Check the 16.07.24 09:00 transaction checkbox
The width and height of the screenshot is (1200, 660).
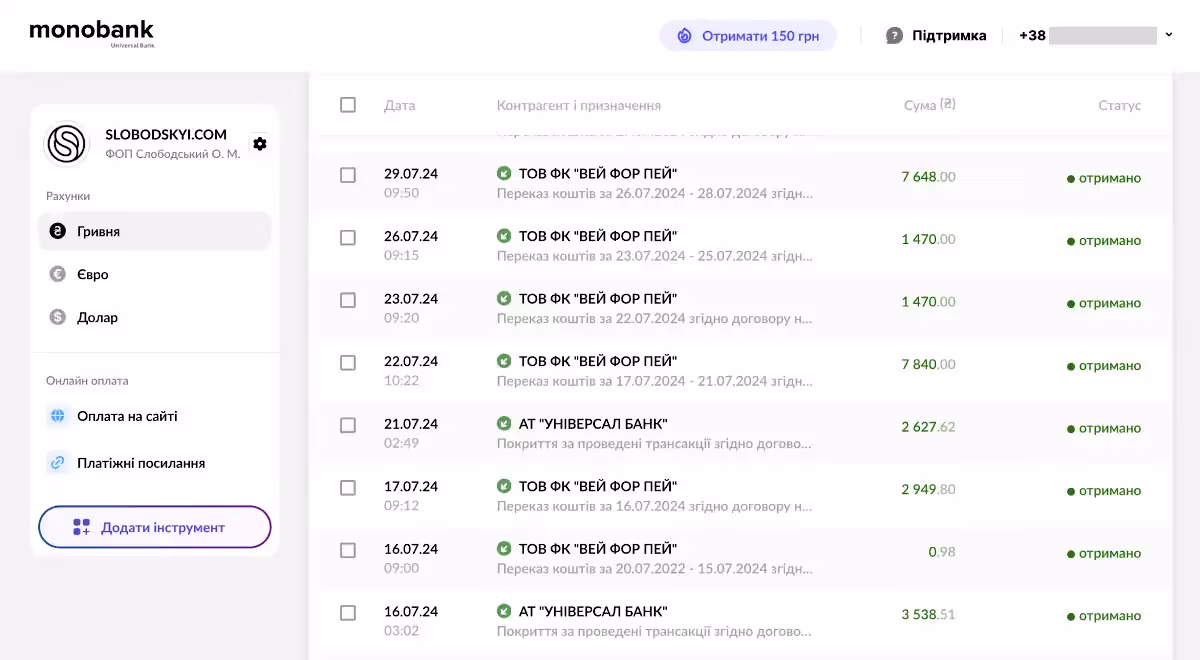(348, 550)
